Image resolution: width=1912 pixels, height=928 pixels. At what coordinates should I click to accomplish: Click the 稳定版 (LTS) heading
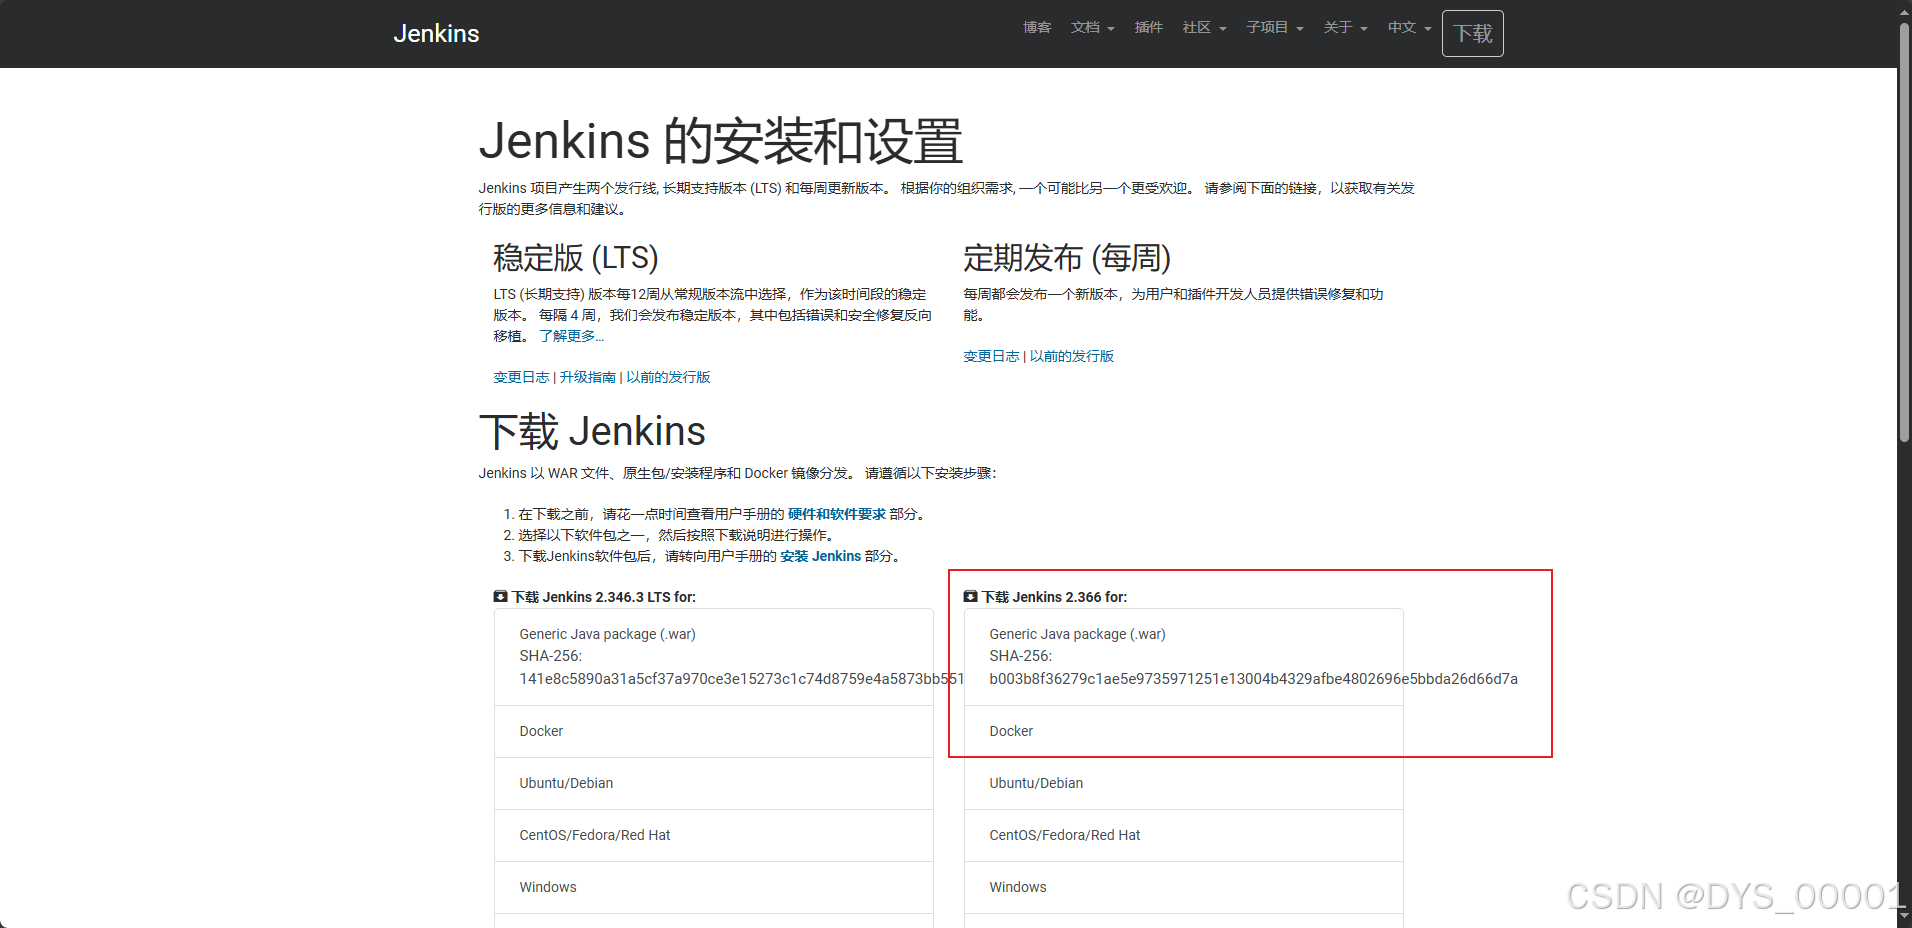pos(576,258)
